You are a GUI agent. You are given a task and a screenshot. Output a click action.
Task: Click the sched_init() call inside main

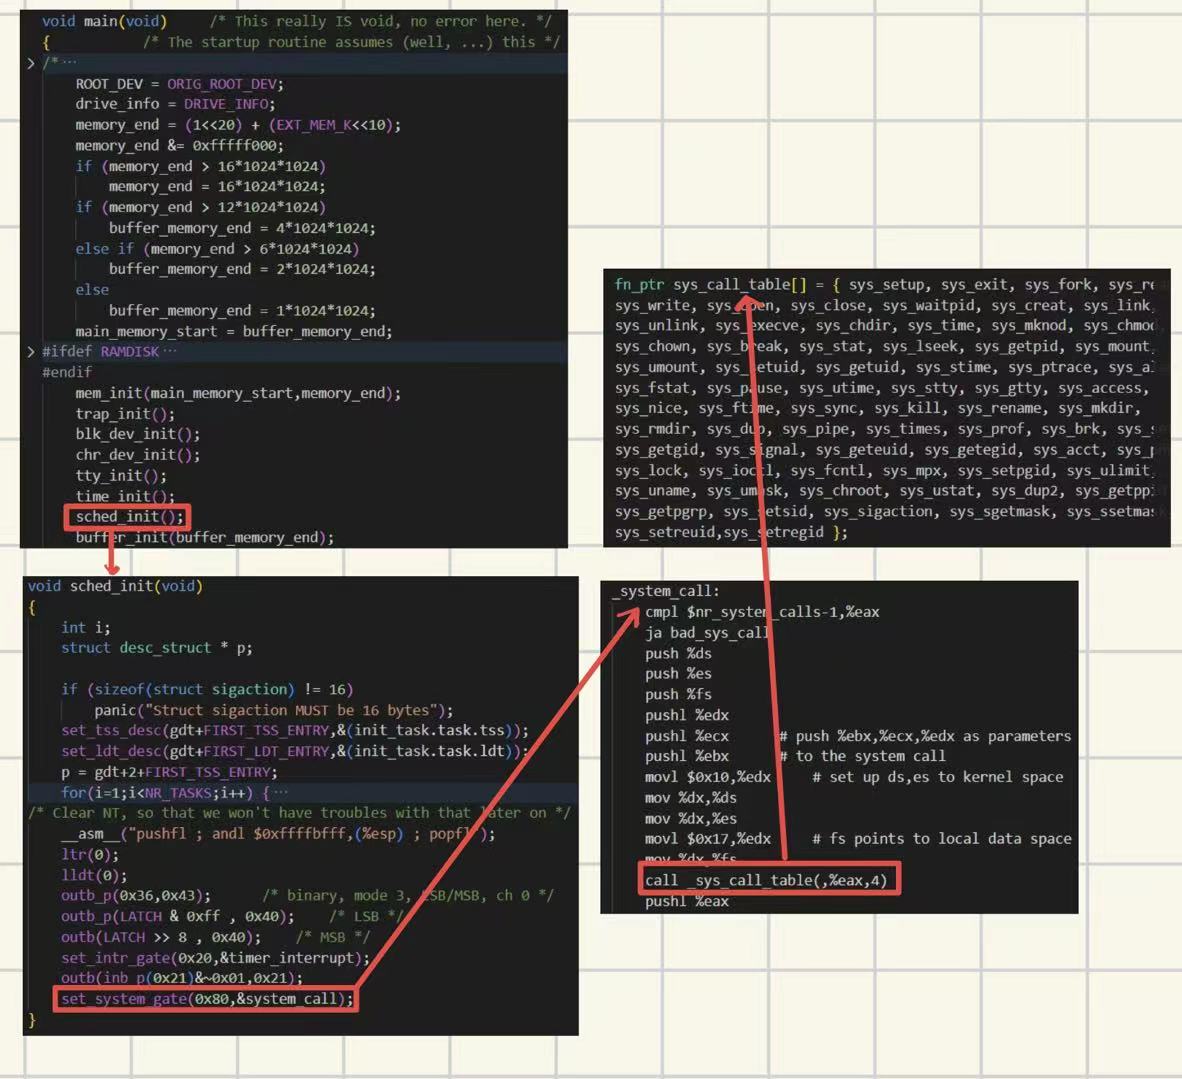click(x=129, y=517)
